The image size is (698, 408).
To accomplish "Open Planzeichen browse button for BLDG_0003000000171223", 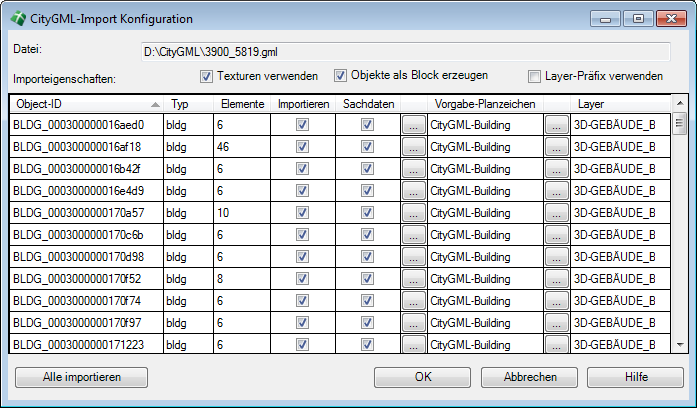I will [x=414, y=345].
